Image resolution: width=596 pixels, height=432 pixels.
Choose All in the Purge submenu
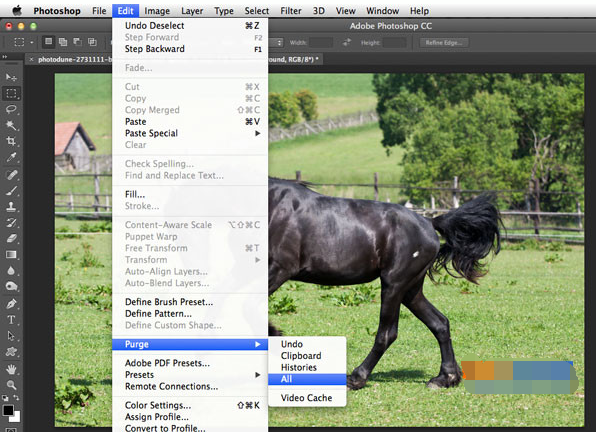click(x=307, y=379)
